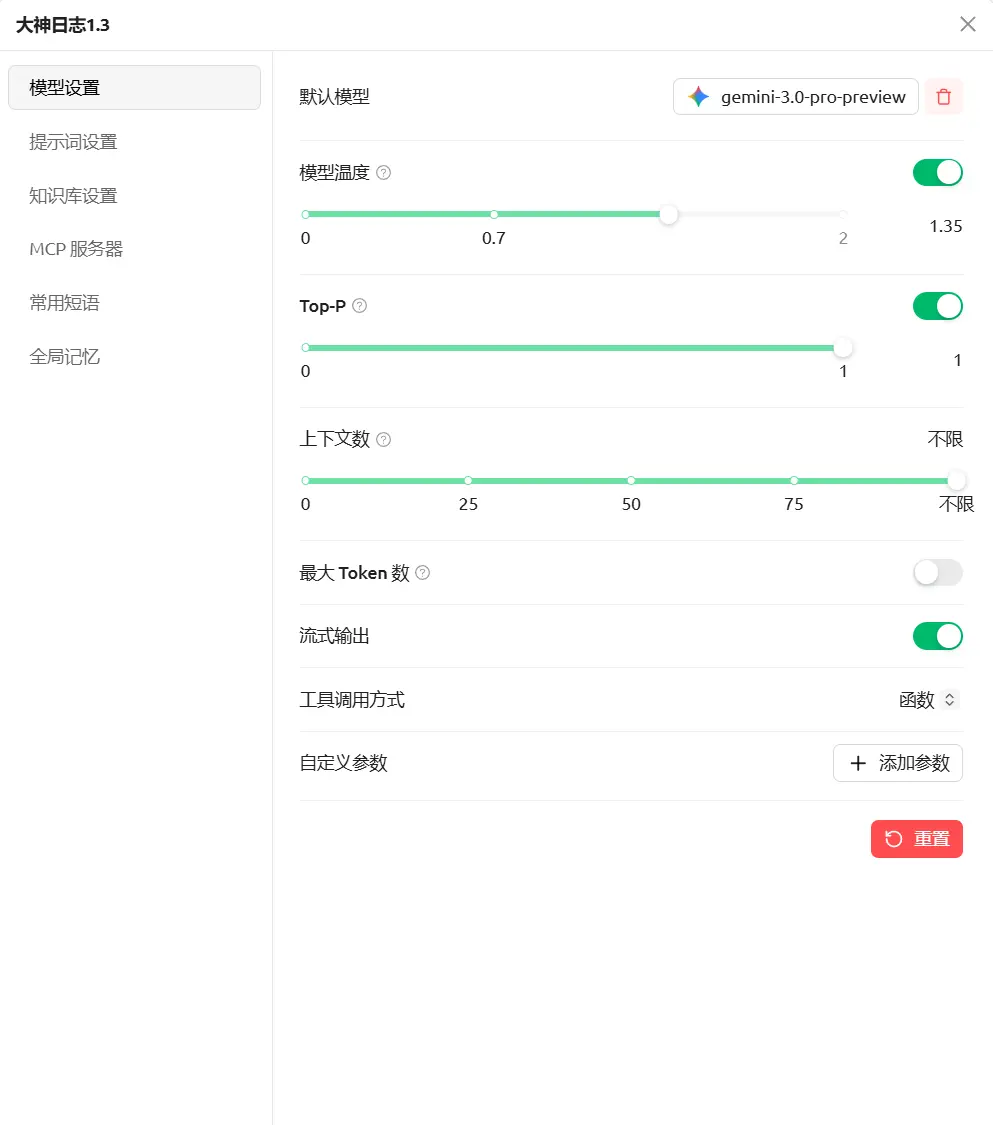The width and height of the screenshot is (993, 1125).
Task: Disable the 模型温度 toggle
Action: coord(937,172)
